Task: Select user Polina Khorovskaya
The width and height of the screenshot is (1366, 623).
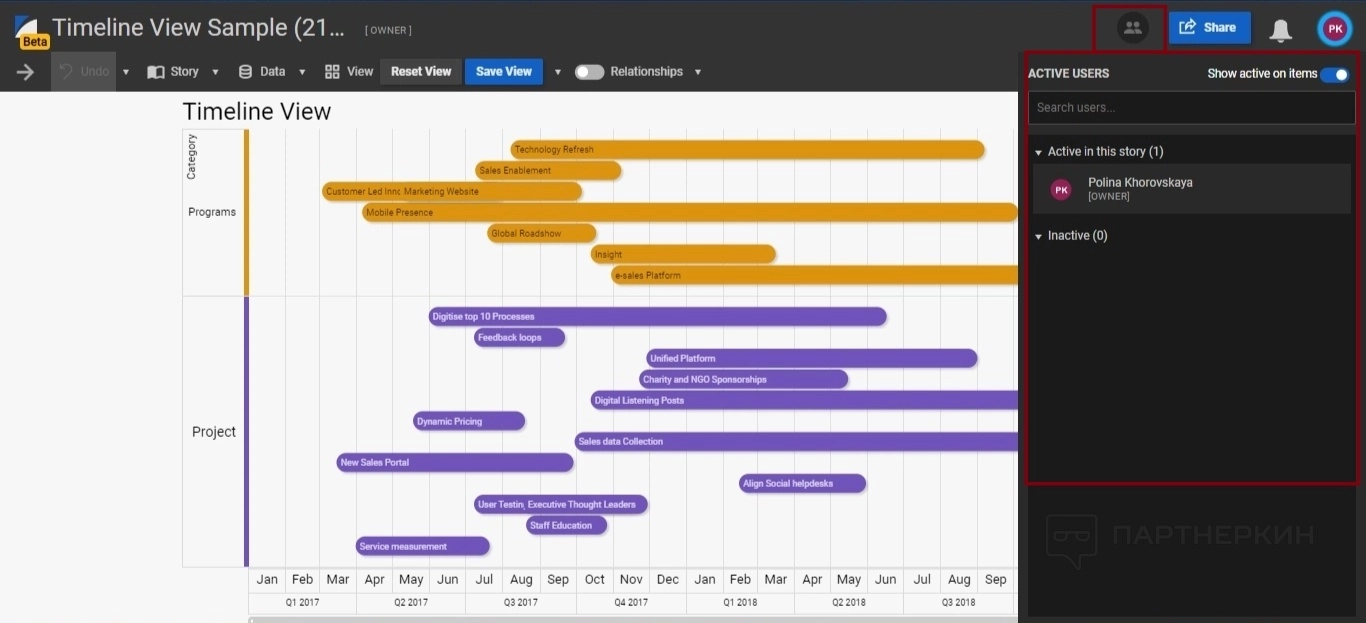Action: click(1191, 189)
